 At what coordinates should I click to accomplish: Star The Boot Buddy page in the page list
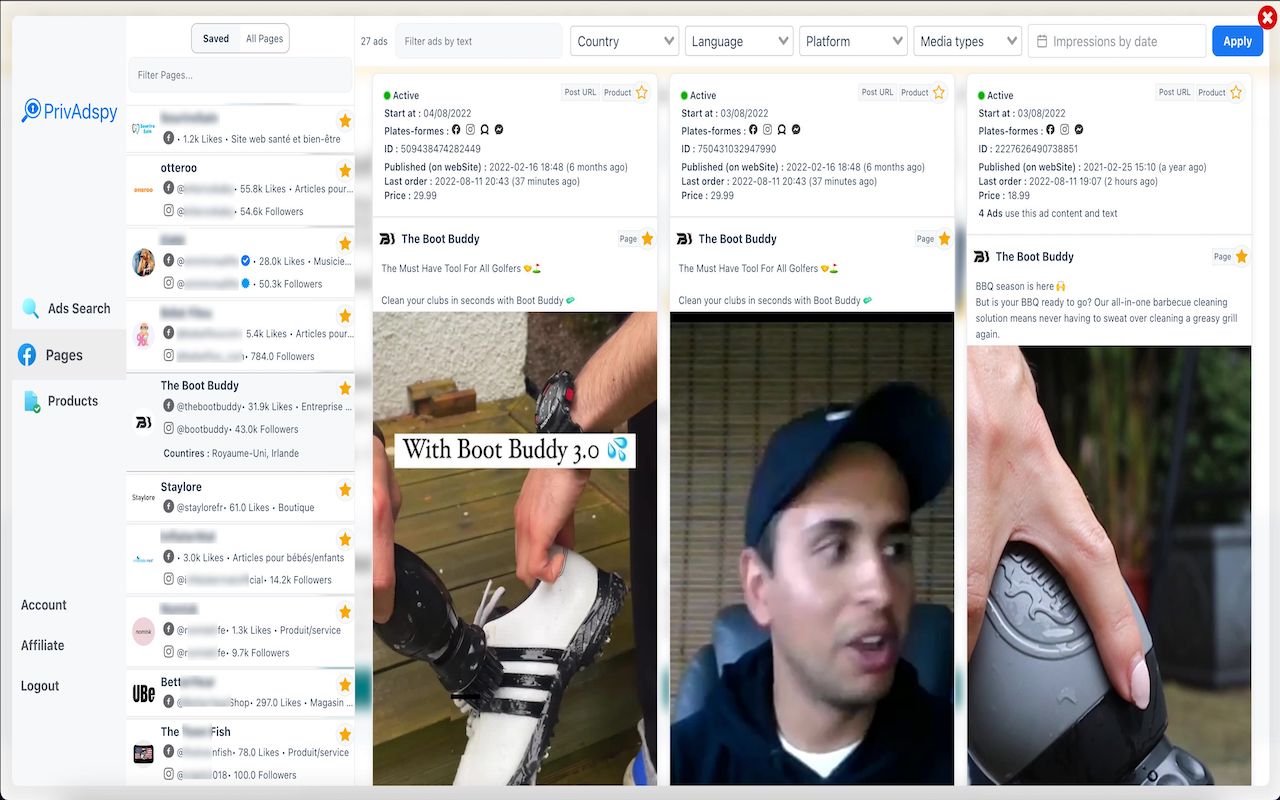pyautogui.click(x=345, y=387)
